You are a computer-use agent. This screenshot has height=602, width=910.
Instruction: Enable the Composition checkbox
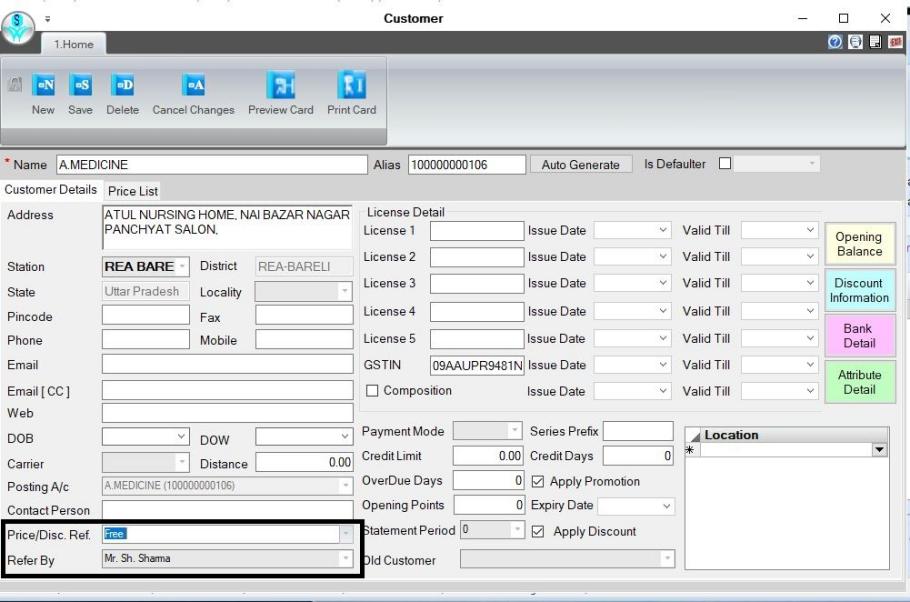point(373,391)
